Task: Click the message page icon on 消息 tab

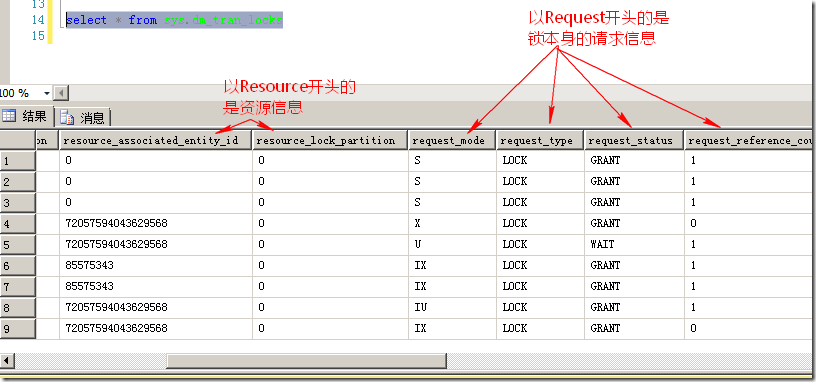Action: tap(67, 118)
